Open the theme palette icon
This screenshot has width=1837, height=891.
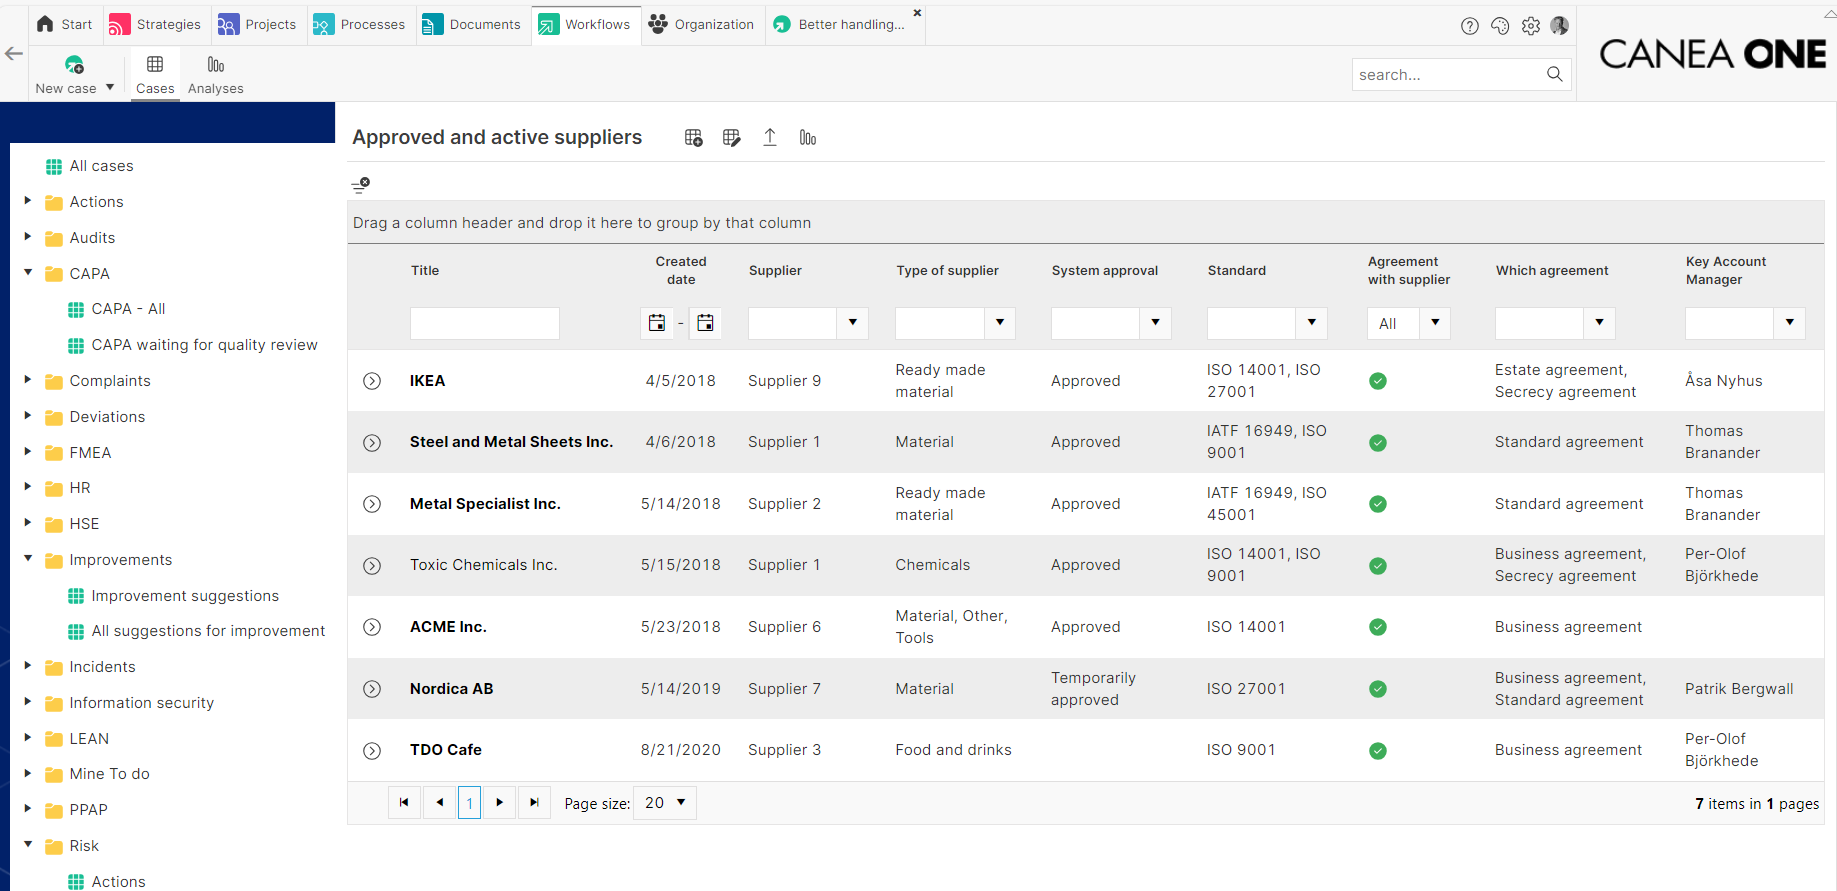[1500, 26]
